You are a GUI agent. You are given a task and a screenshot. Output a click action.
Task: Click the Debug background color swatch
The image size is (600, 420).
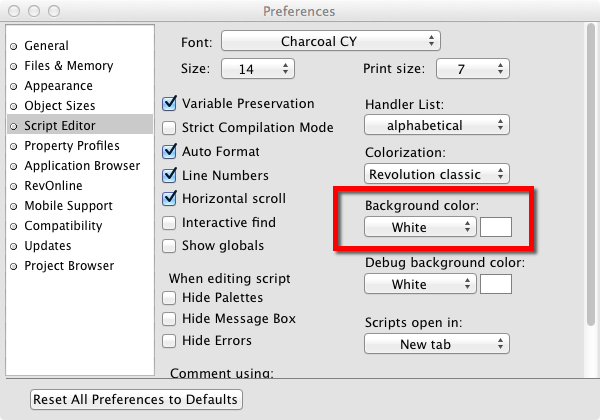tap(496, 284)
